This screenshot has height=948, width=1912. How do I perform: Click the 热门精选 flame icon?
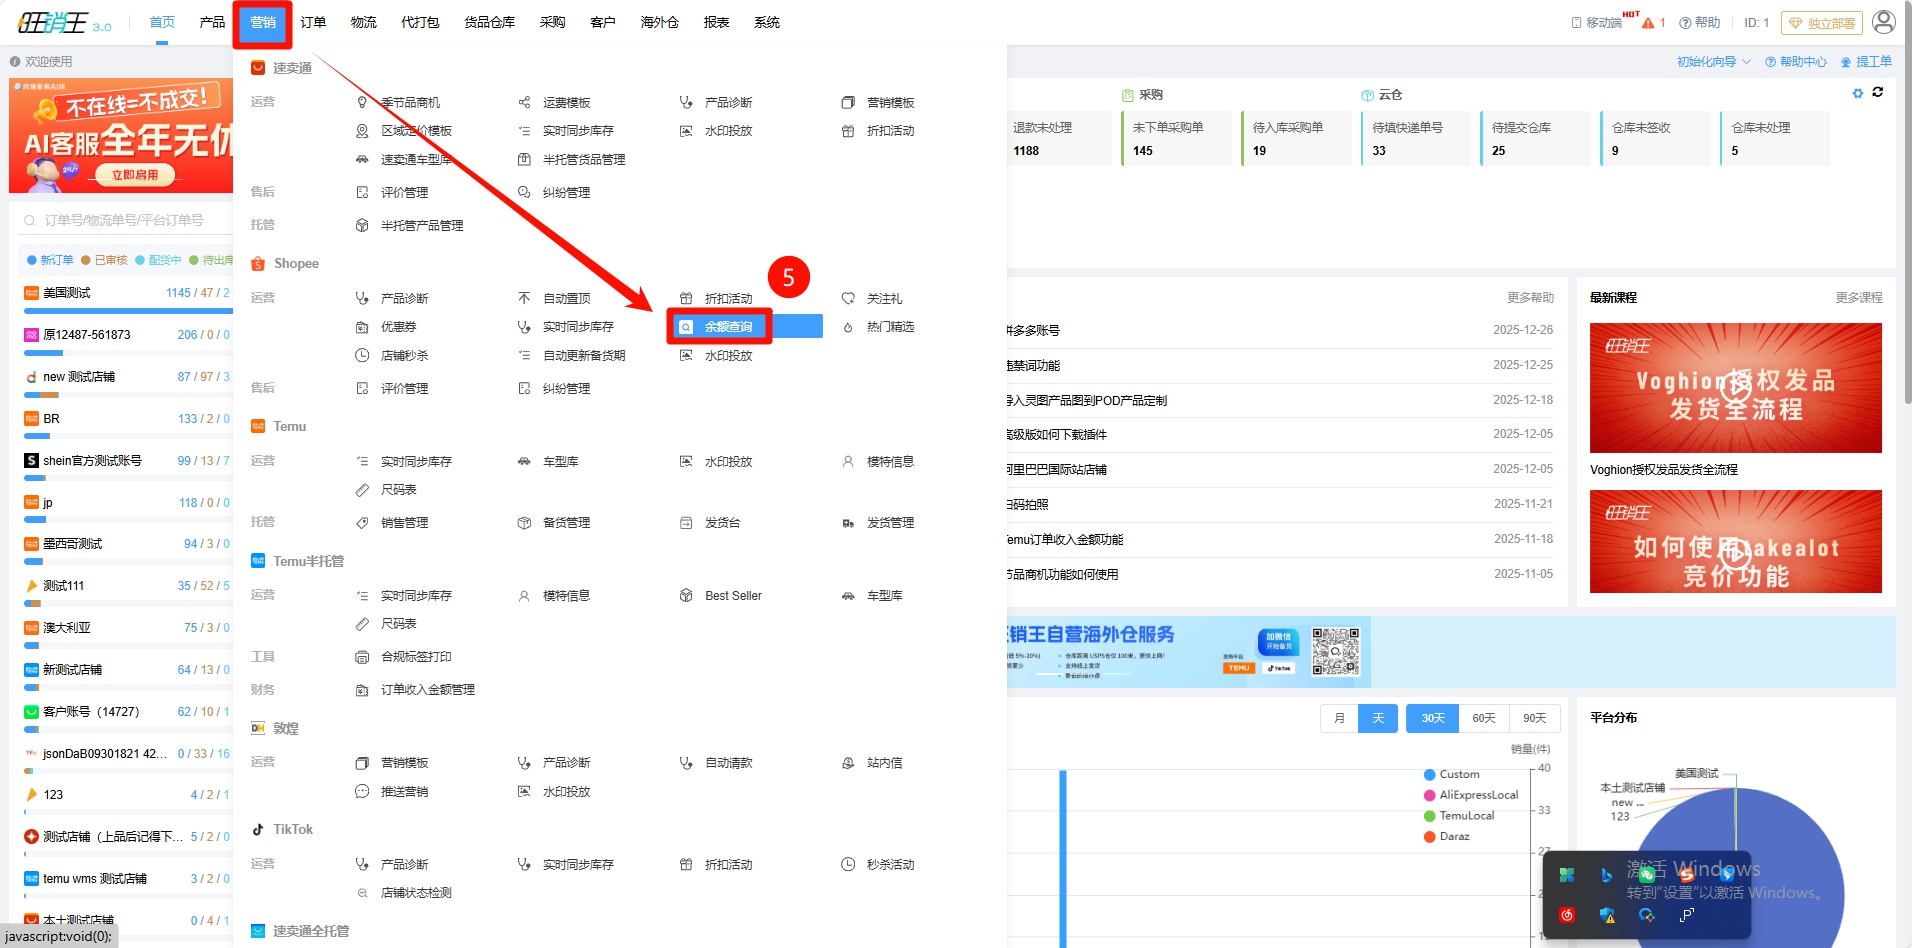848,327
